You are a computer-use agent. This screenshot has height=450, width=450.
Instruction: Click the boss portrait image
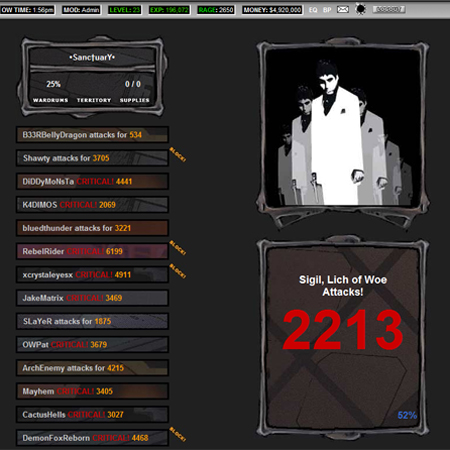pos(343,127)
